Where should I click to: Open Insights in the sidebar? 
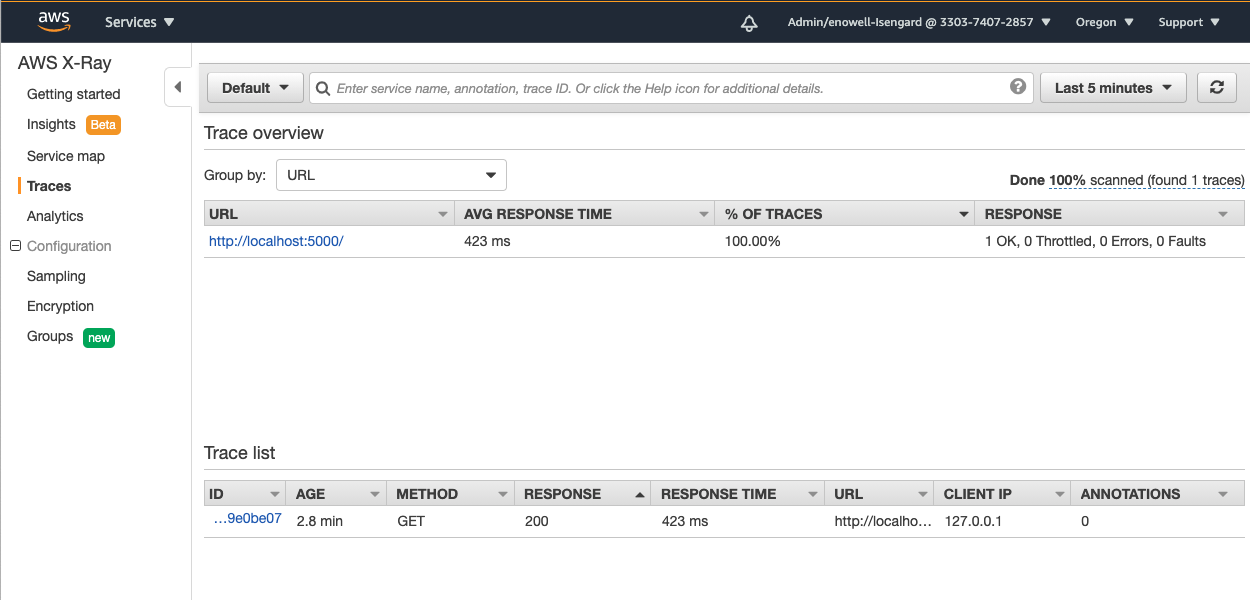(x=51, y=124)
